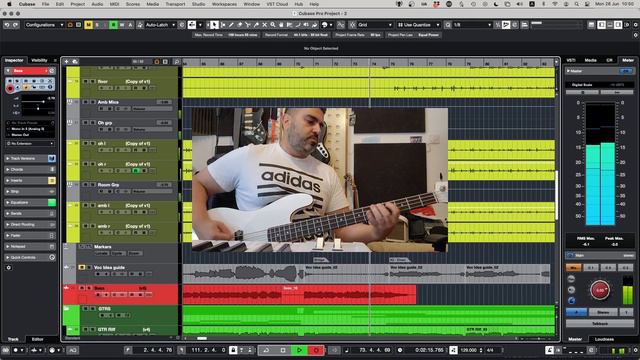Click the green Play button
This screenshot has height=360, width=640.
click(299, 350)
